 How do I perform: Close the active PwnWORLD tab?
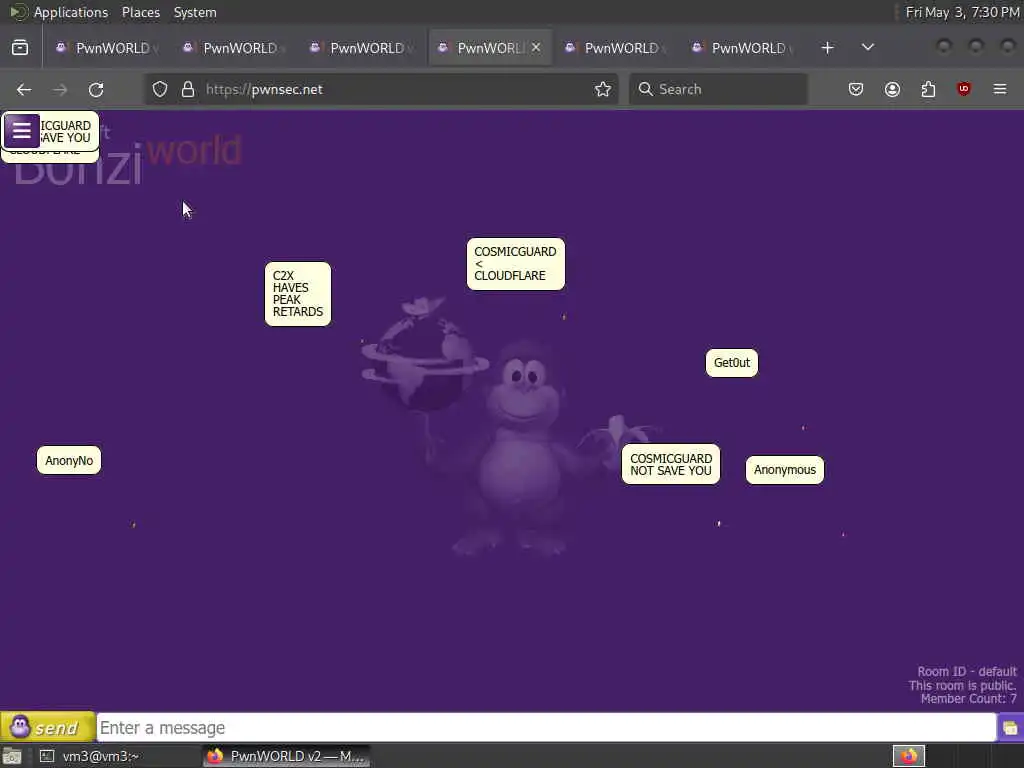point(536,48)
